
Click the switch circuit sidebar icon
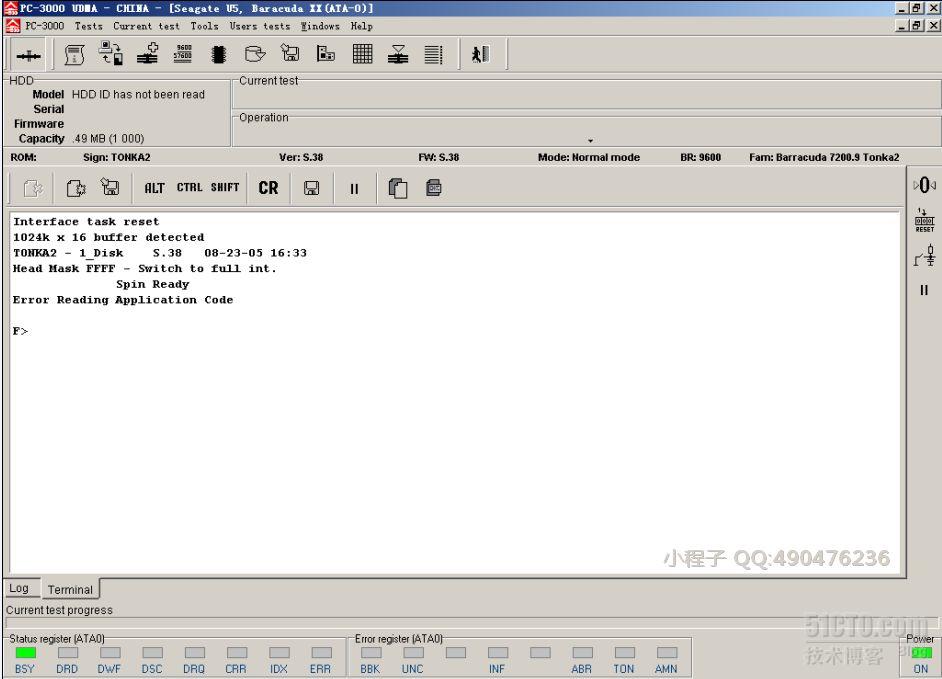pos(925,255)
